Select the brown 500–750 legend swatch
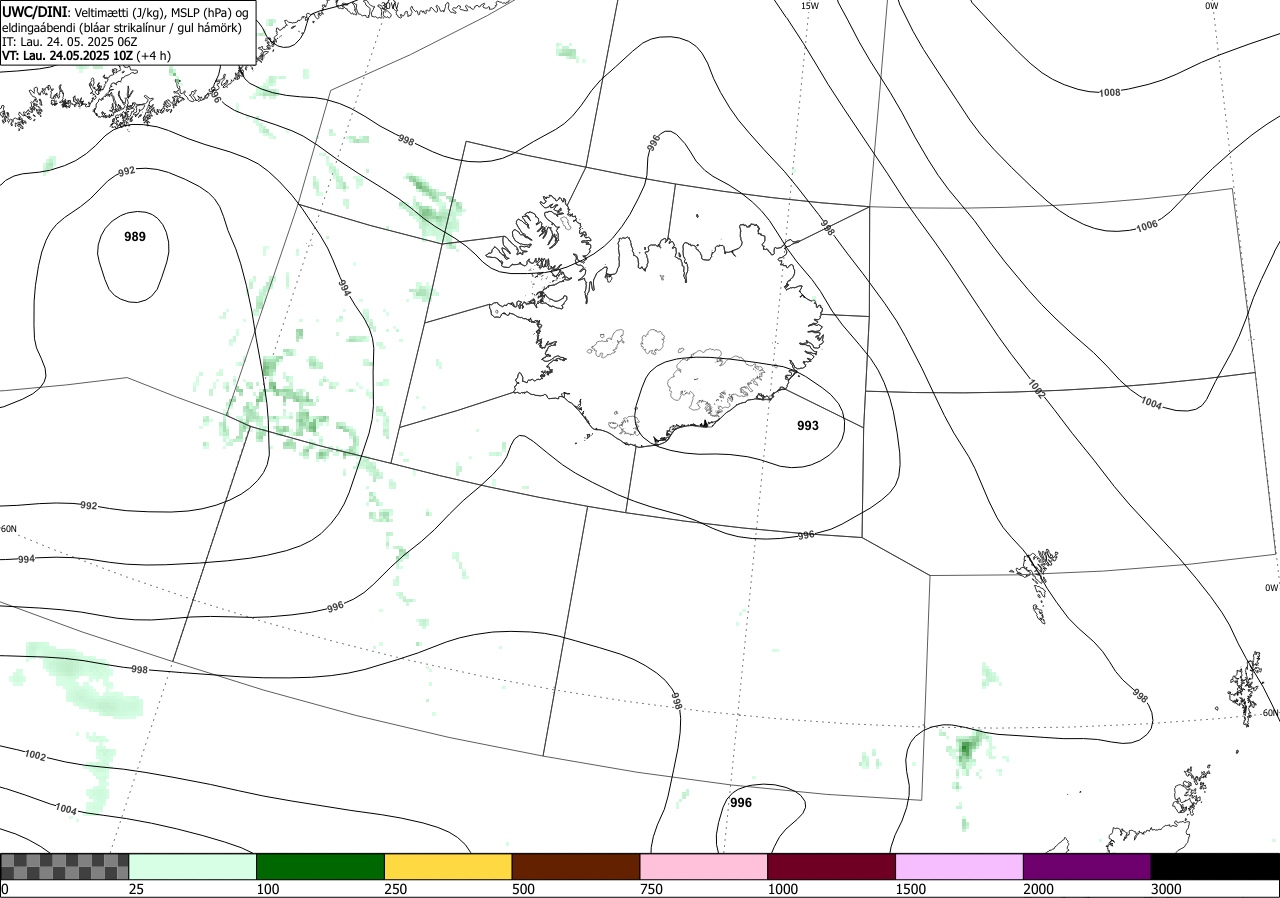Image resolution: width=1280 pixels, height=898 pixels. [x=576, y=866]
